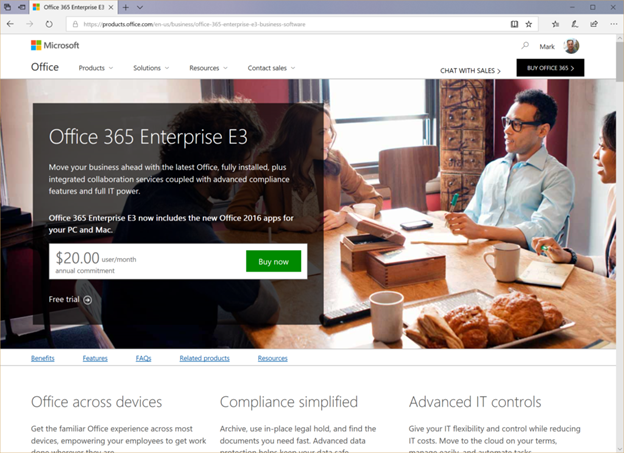This screenshot has width=624, height=453.
Task: Expand the Products menu
Action: pos(96,68)
